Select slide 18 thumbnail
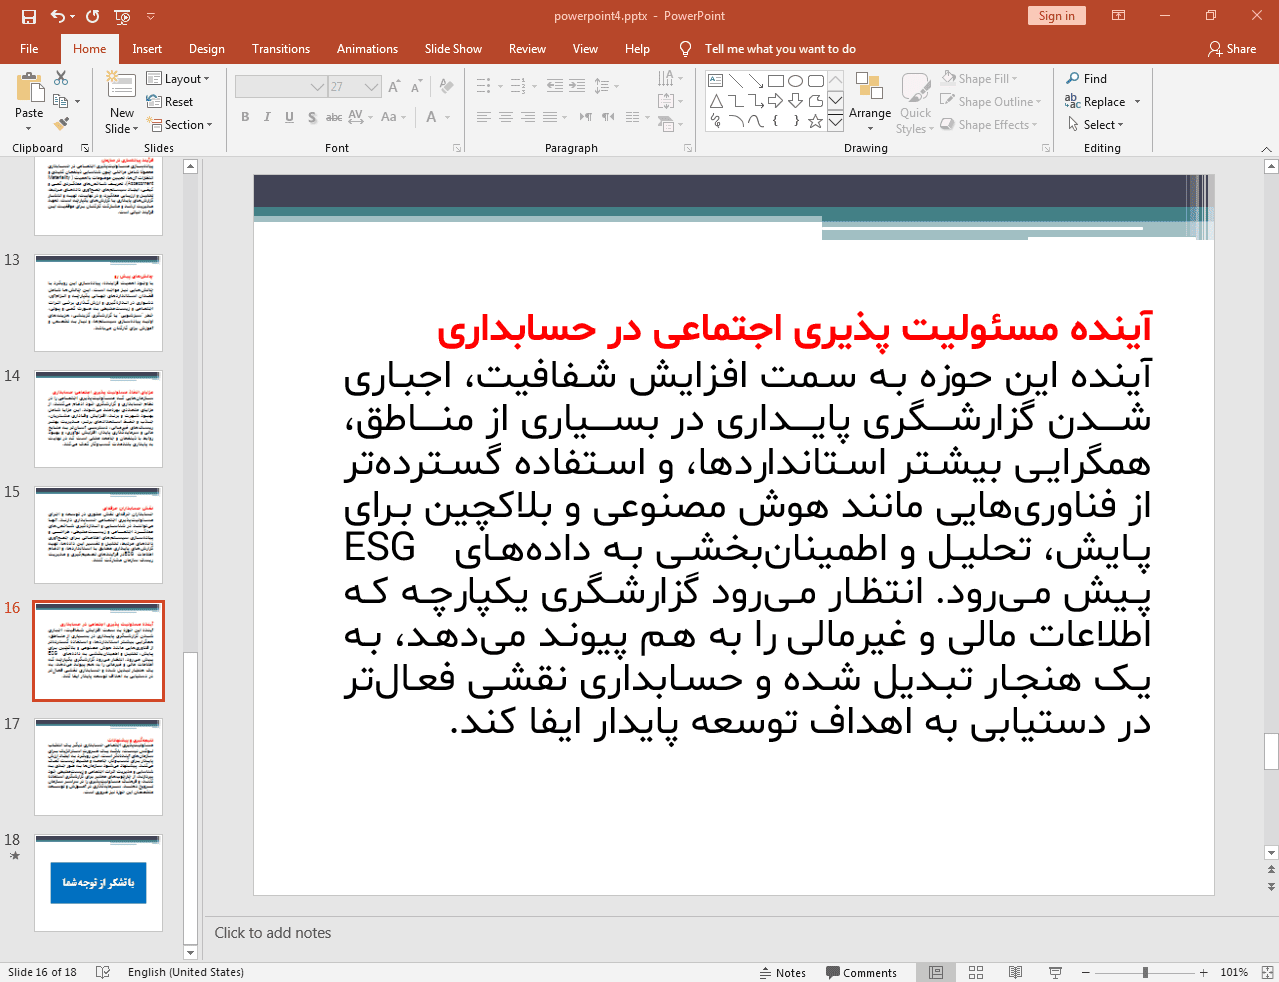The width and height of the screenshot is (1279, 982). pos(98,883)
